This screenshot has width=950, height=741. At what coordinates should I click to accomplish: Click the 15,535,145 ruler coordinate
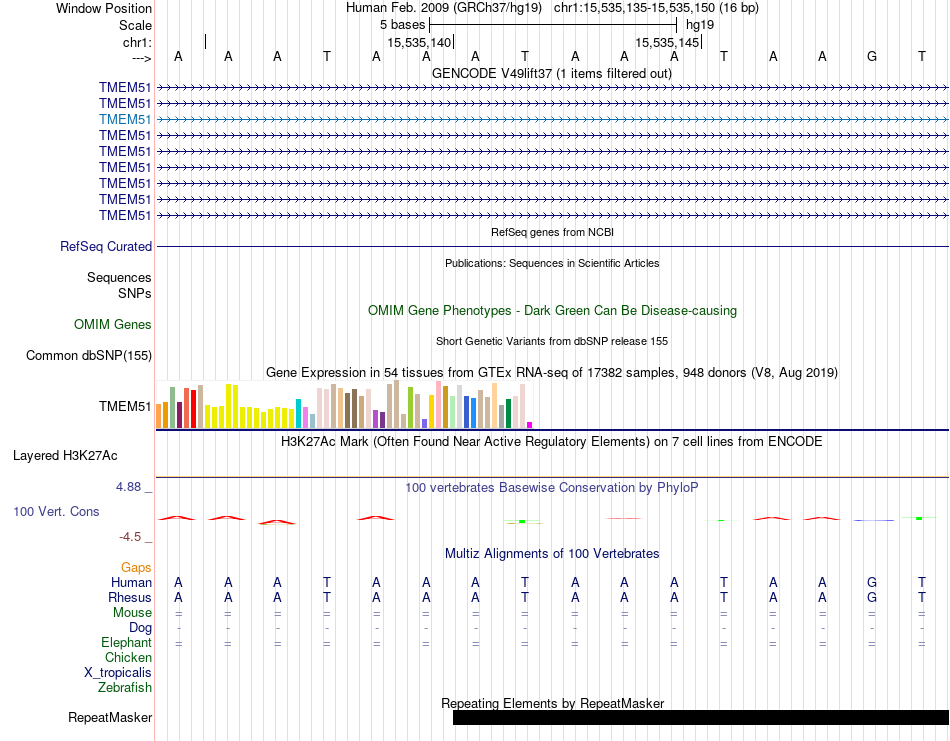[x=667, y=42]
